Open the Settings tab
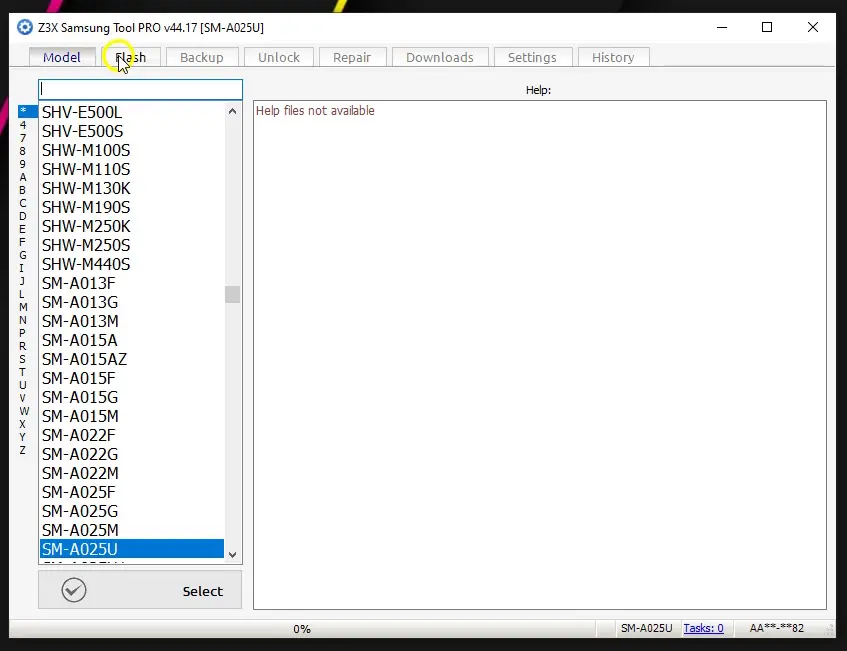847x651 pixels. tap(533, 57)
